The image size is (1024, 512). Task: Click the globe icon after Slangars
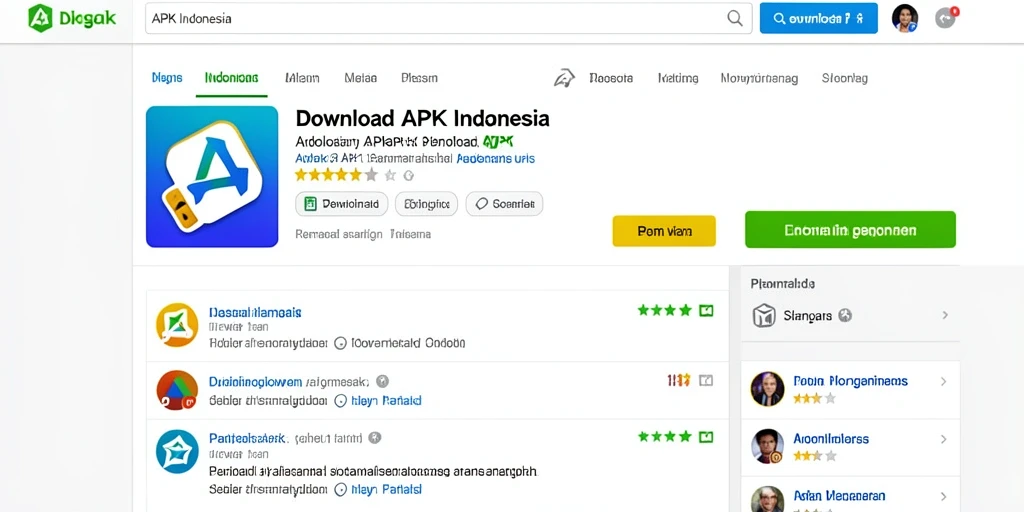pos(845,315)
